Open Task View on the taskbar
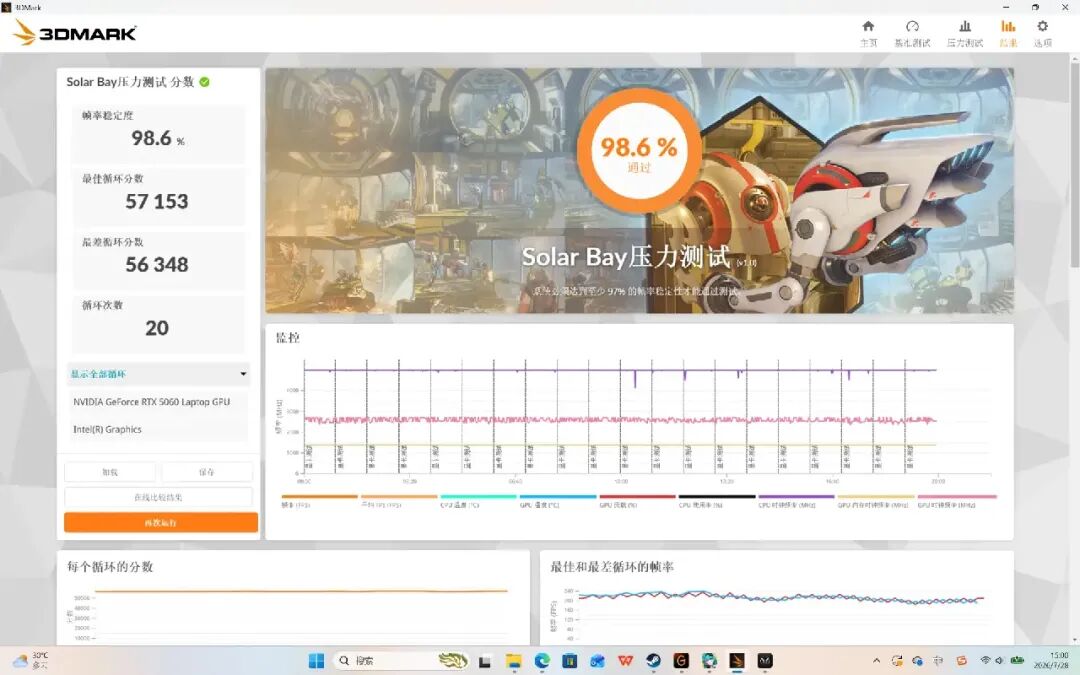Viewport: 1080px width, 675px height. [485, 661]
